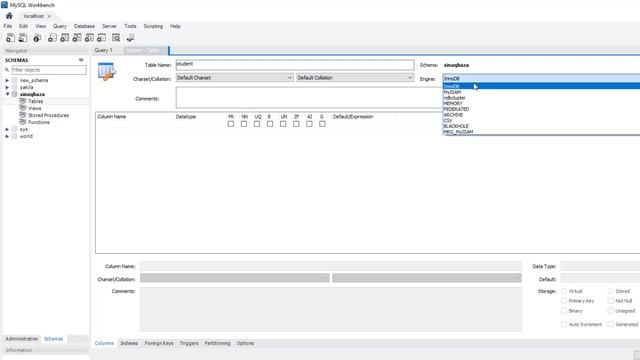Image resolution: width=640 pixels, height=360 pixels.
Task: Open the object inspector toolbar icon
Action: [37, 38]
